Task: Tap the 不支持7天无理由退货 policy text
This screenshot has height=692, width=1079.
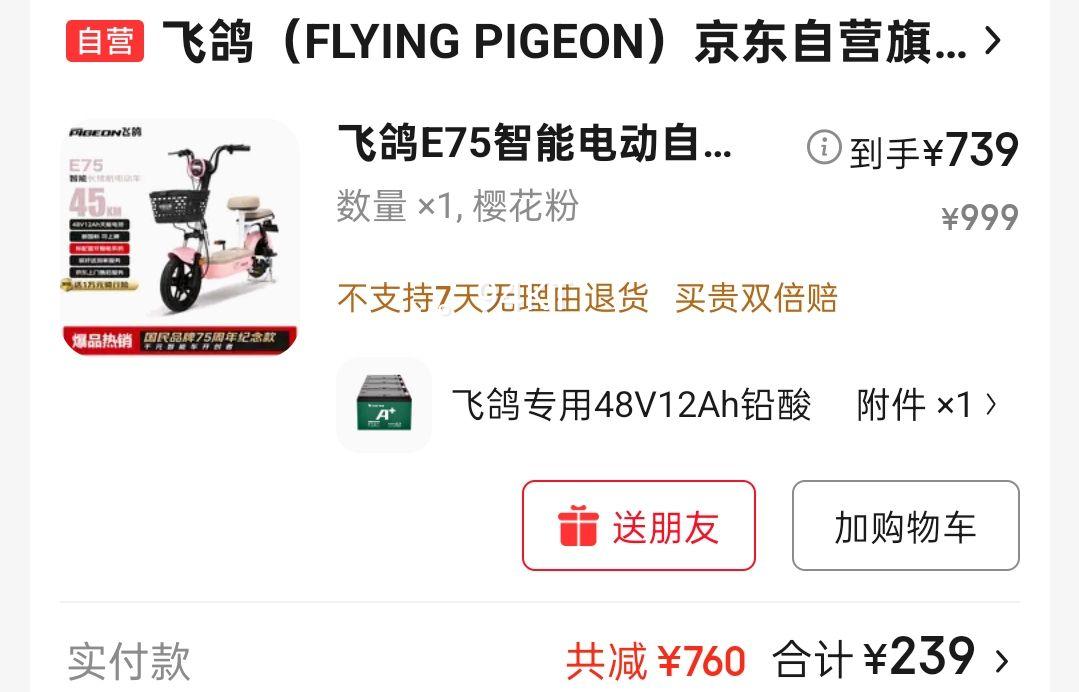Action: tap(493, 298)
